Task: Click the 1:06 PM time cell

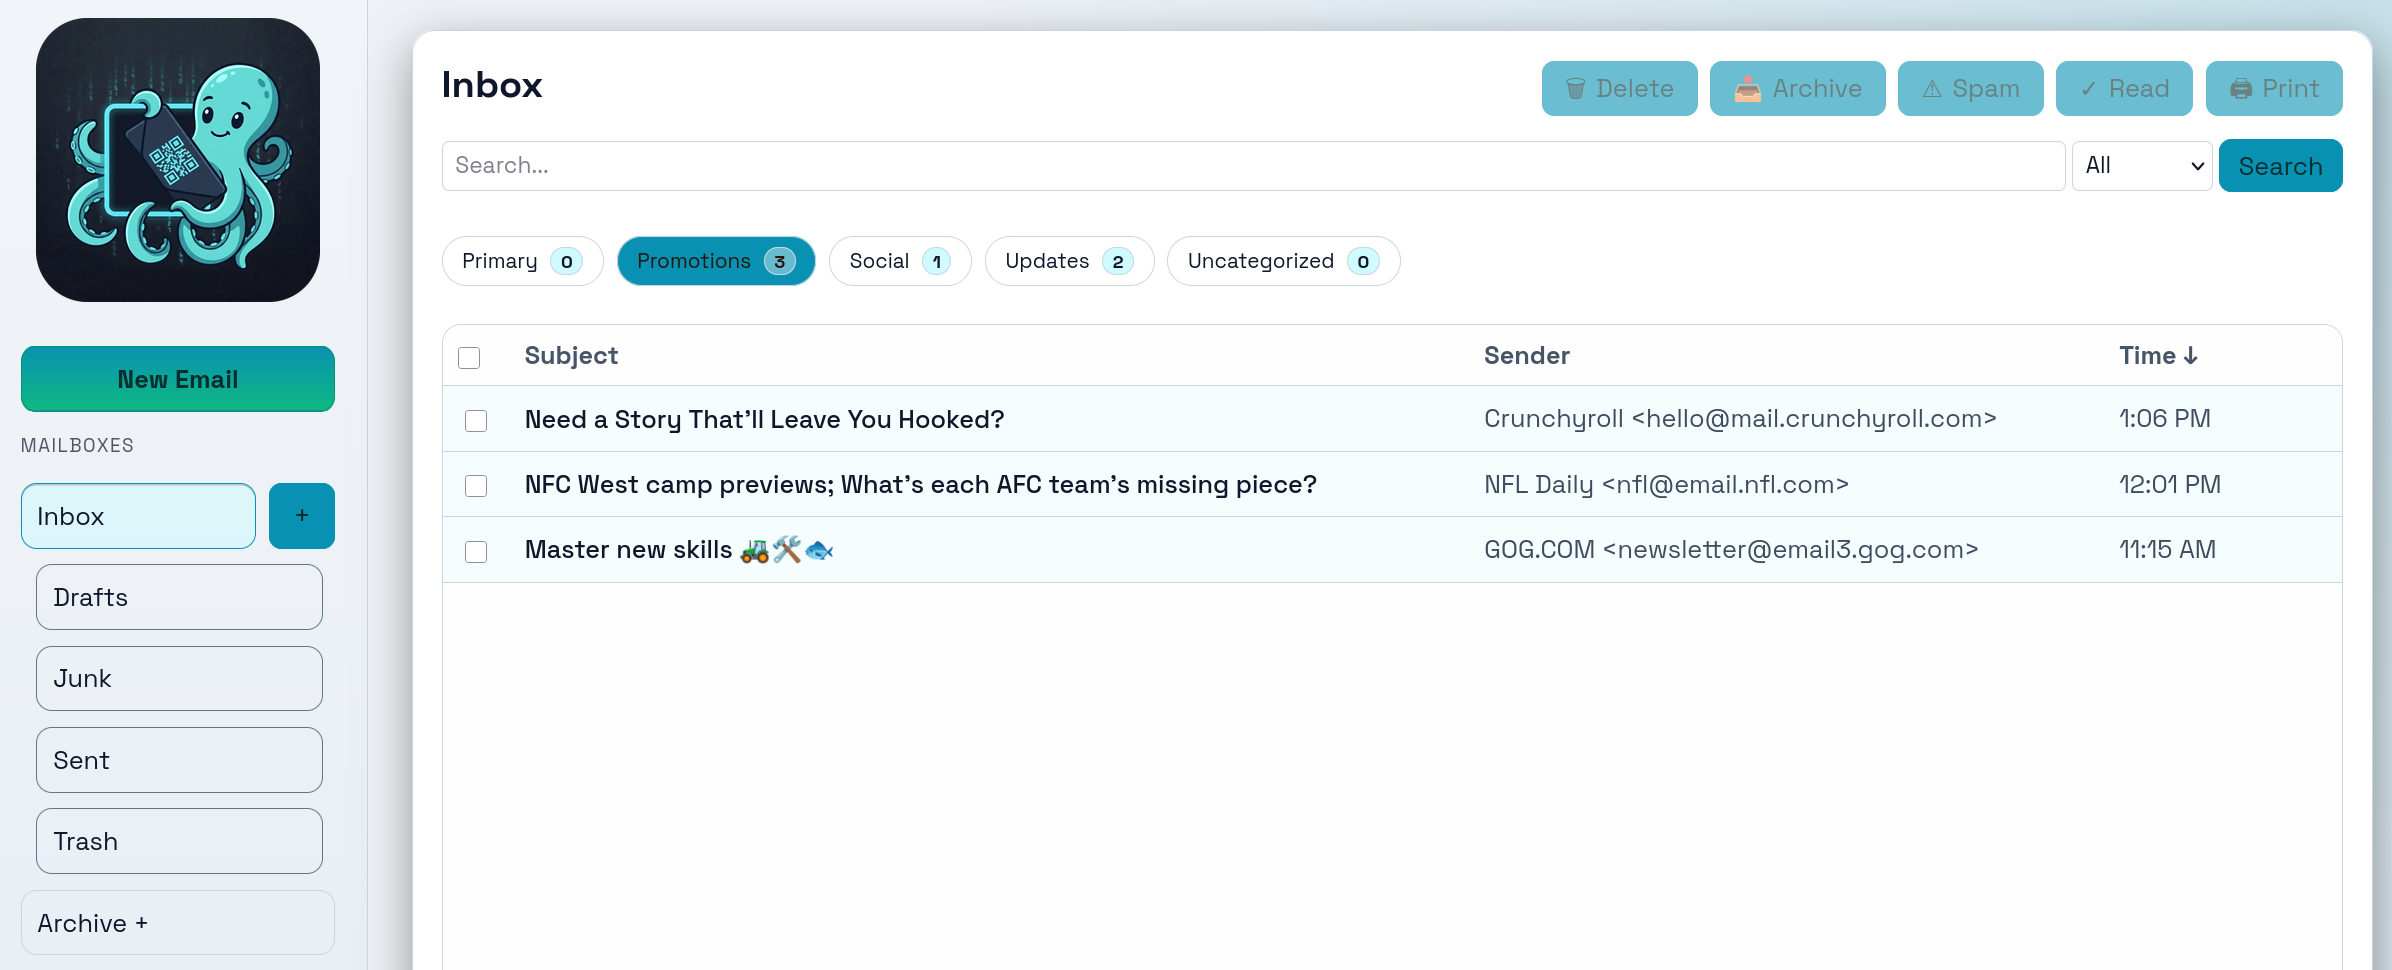Action: [2165, 419]
